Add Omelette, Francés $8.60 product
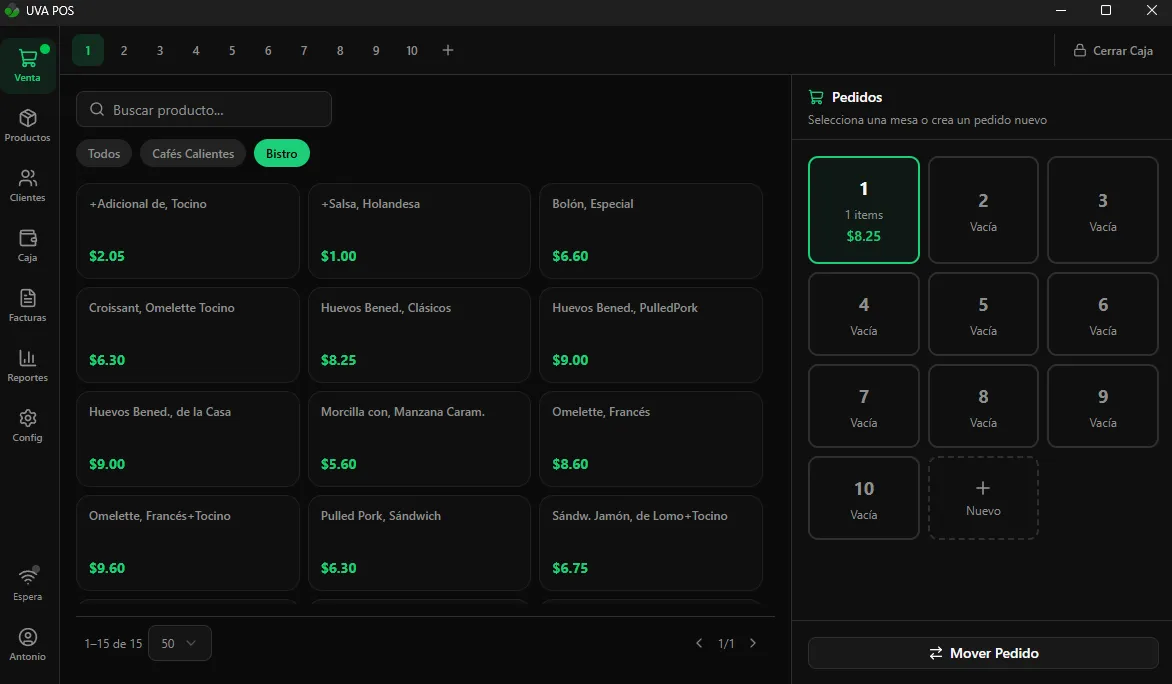Image resolution: width=1172 pixels, height=684 pixels. pos(651,439)
